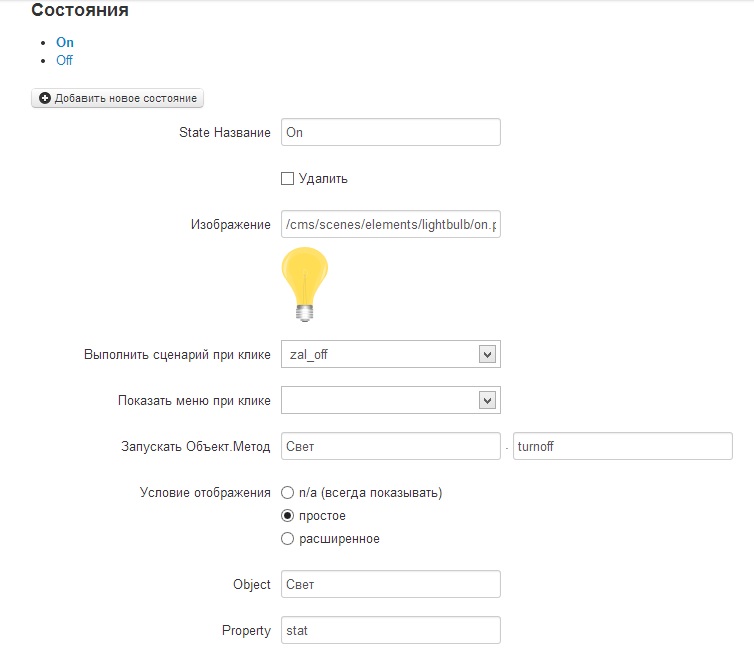Click the yellow lightbulb image preview
The height and width of the screenshot is (654, 754).
305,284
